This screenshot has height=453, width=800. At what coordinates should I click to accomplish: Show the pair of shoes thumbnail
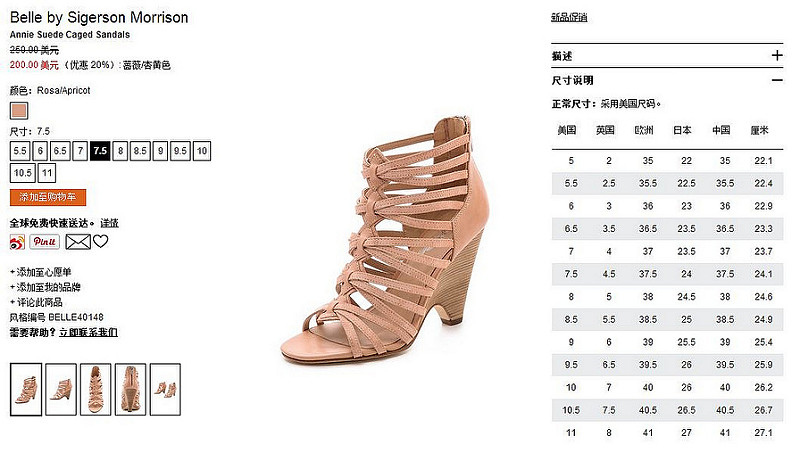(x=165, y=389)
